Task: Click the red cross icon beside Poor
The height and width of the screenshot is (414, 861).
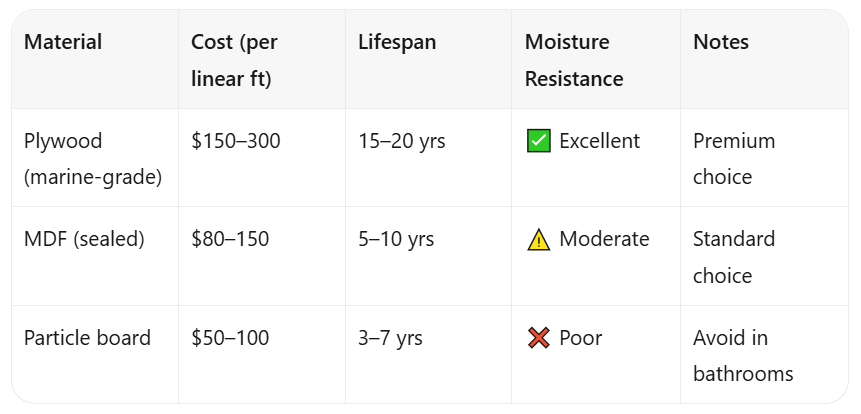Action: (x=539, y=338)
